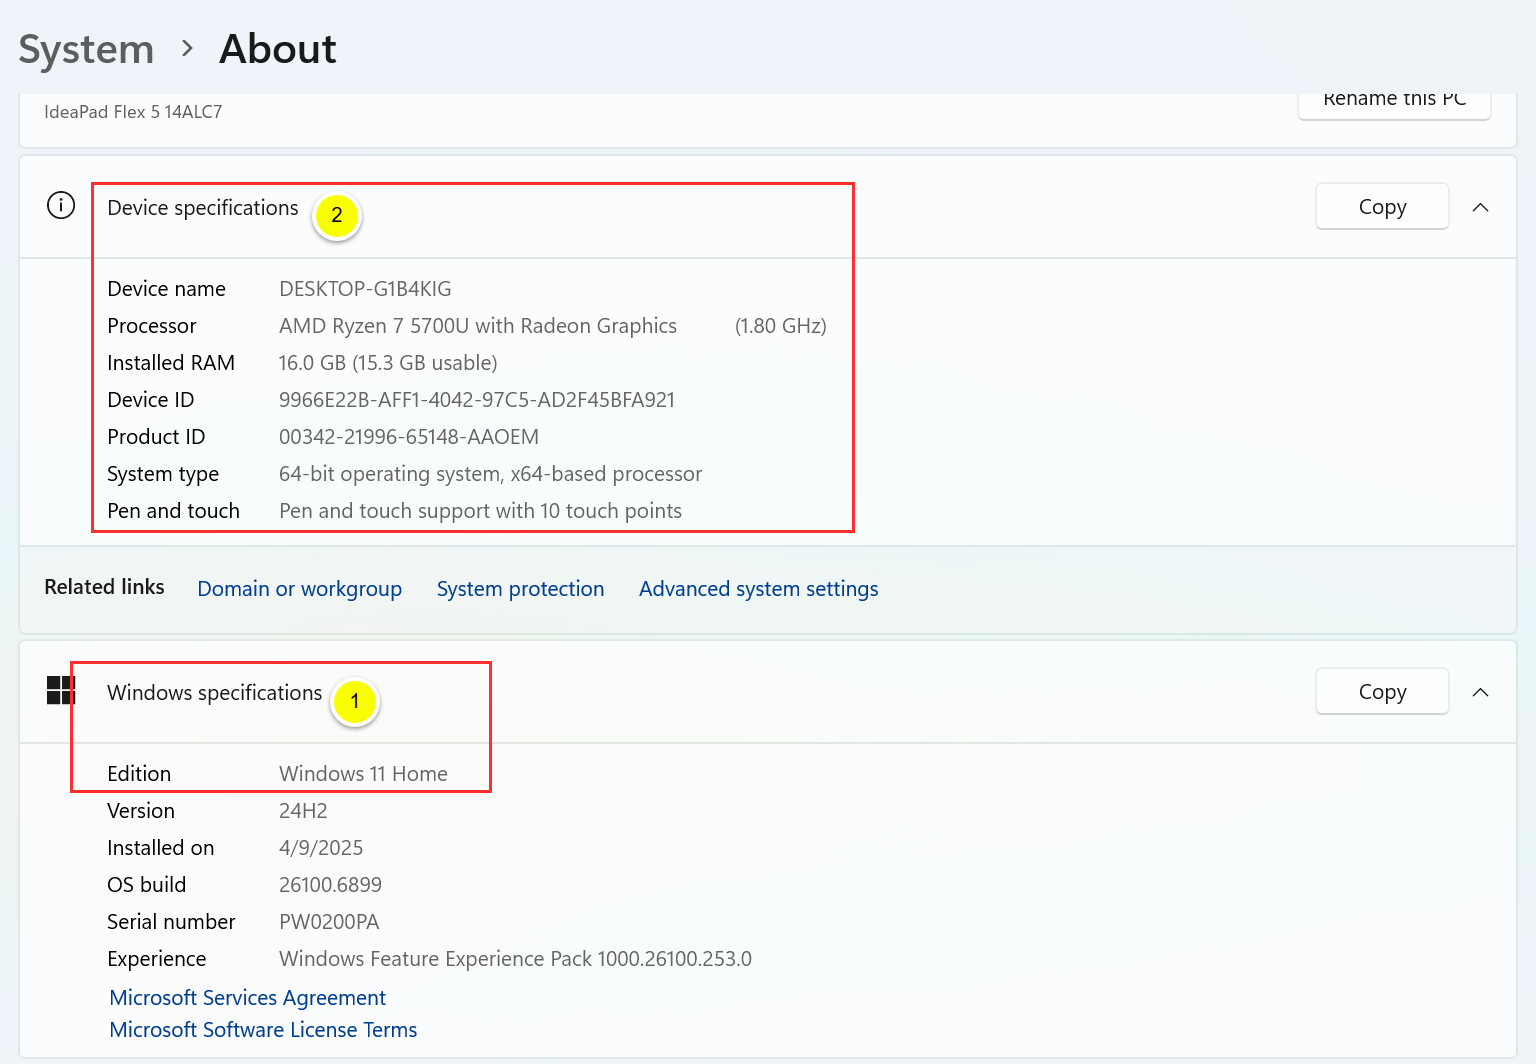This screenshot has height=1064, width=1536.
Task: Copy the Device specifications details
Action: coord(1381,206)
